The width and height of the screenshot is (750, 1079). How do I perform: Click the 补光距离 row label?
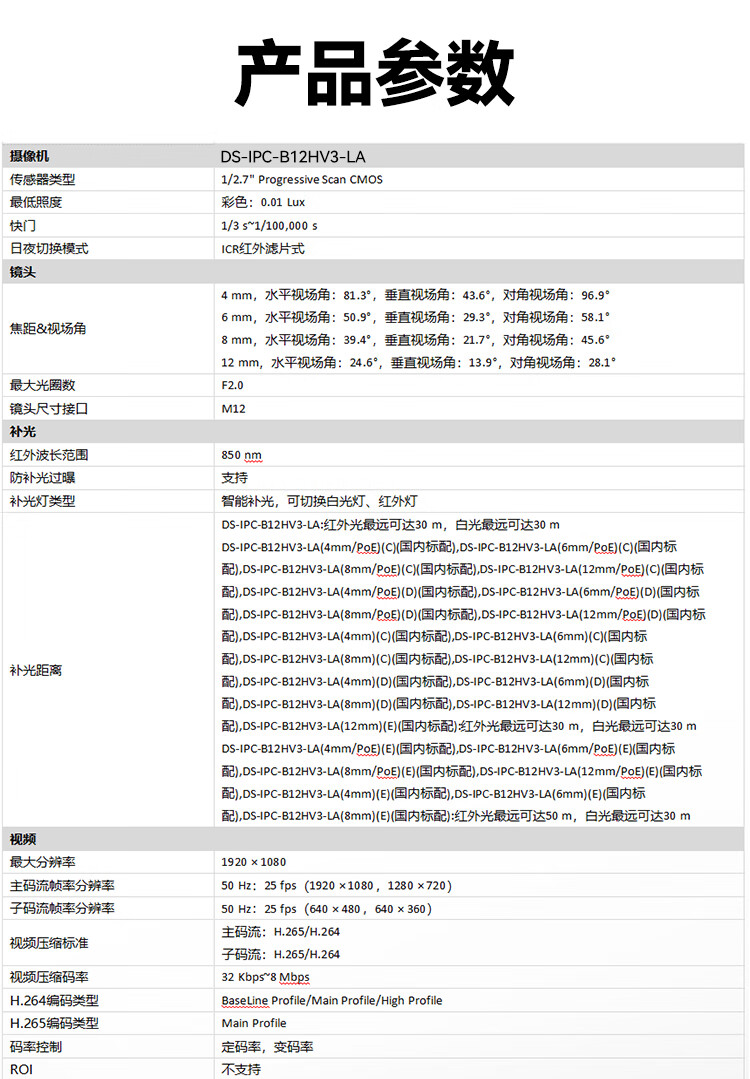[x=36, y=670]
